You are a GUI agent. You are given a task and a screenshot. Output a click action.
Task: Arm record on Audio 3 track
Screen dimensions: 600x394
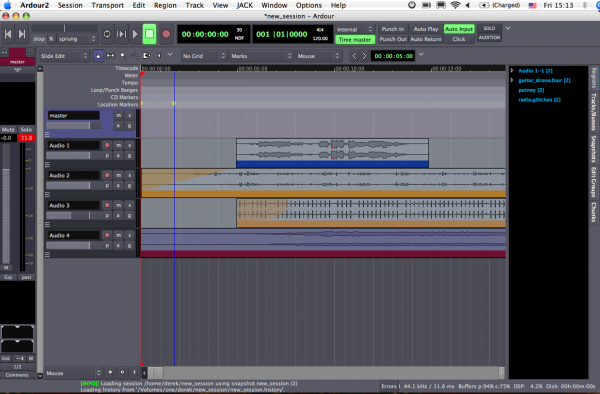pyautogui.click(x=107, y=205)
